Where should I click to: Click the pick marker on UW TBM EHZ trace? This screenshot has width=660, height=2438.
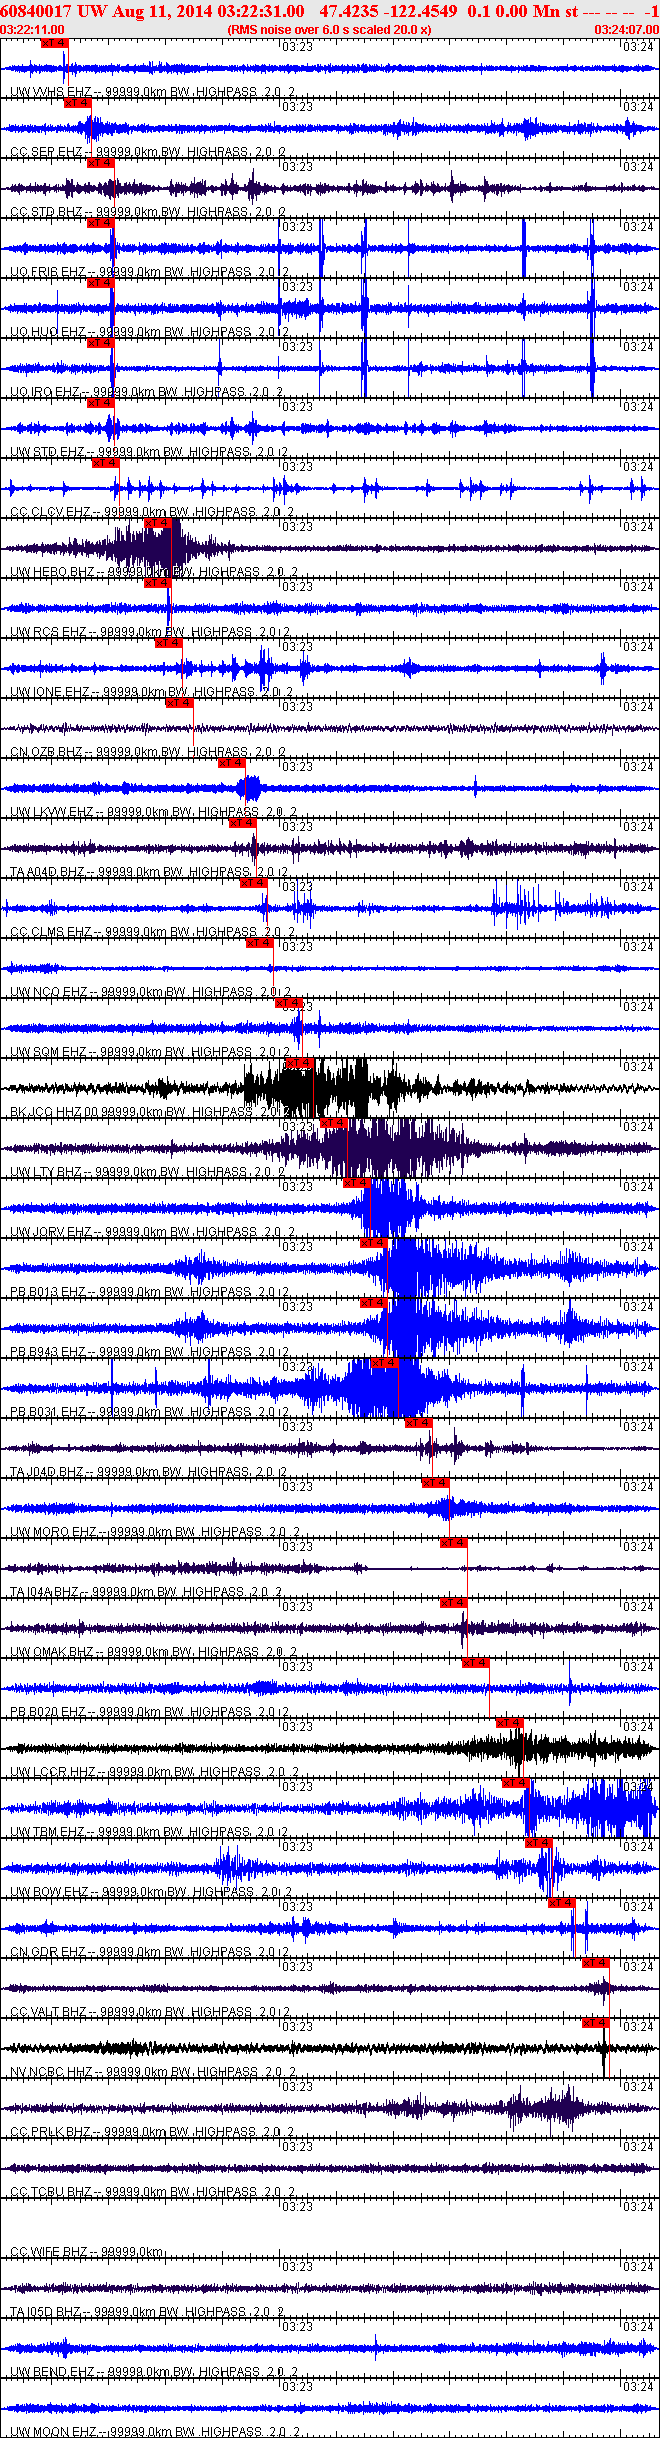coord(516,1782)
